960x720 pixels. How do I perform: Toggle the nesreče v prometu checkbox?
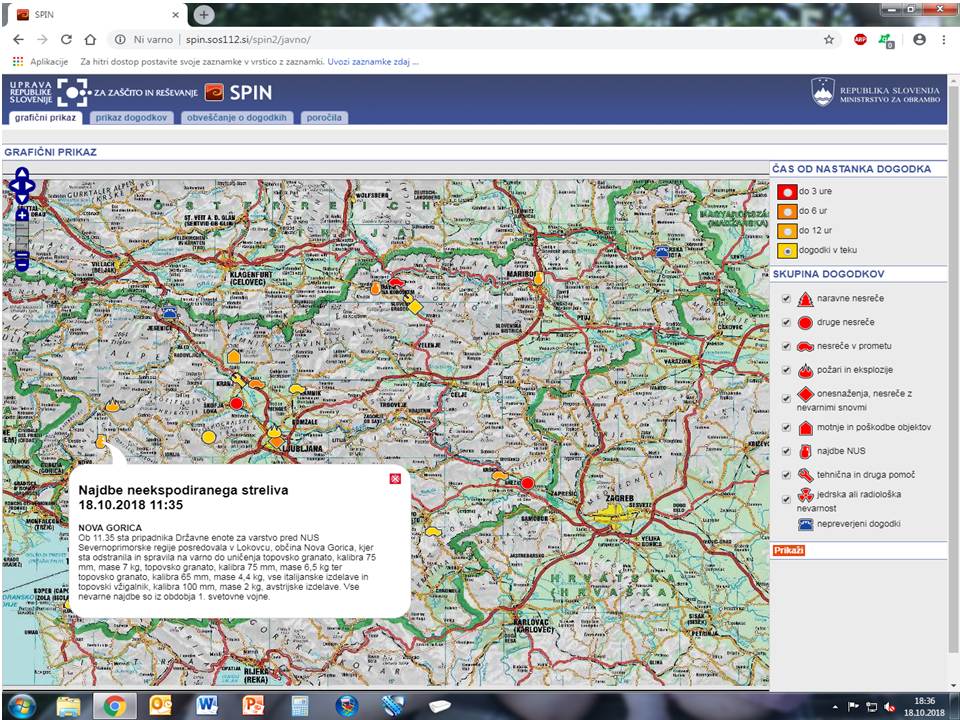tap(786, 347)
